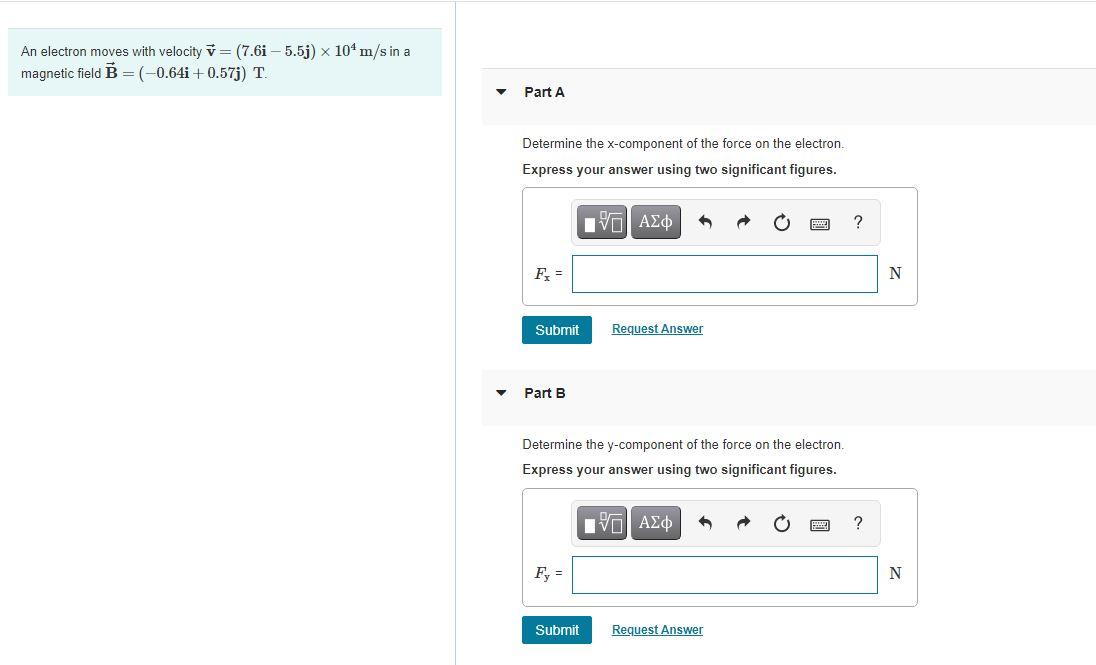Select the Part B heading text

point(545,393)
